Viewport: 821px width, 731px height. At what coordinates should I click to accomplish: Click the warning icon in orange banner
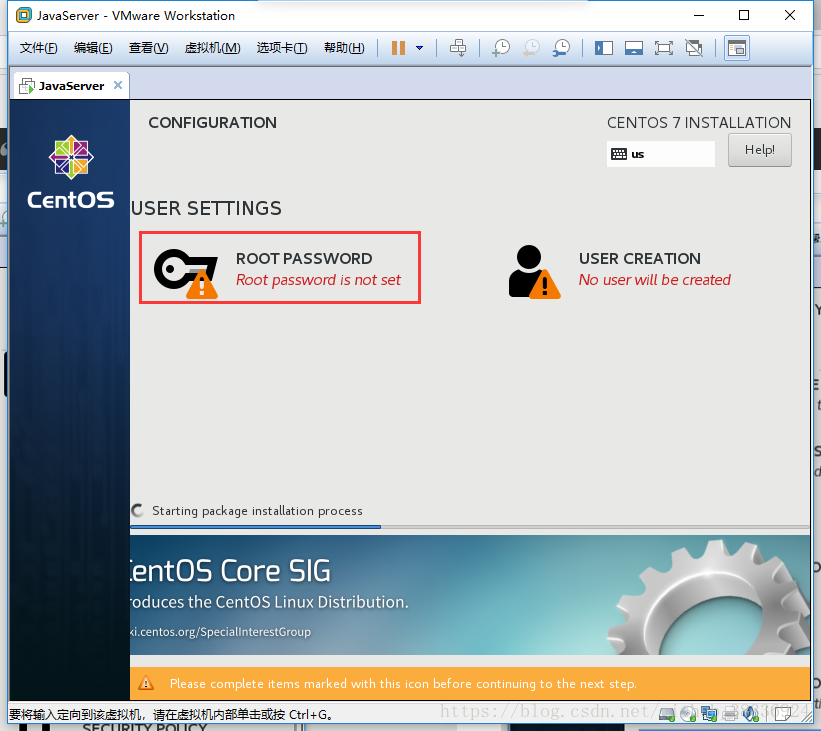pyautogui.click(x=146, y=683)
